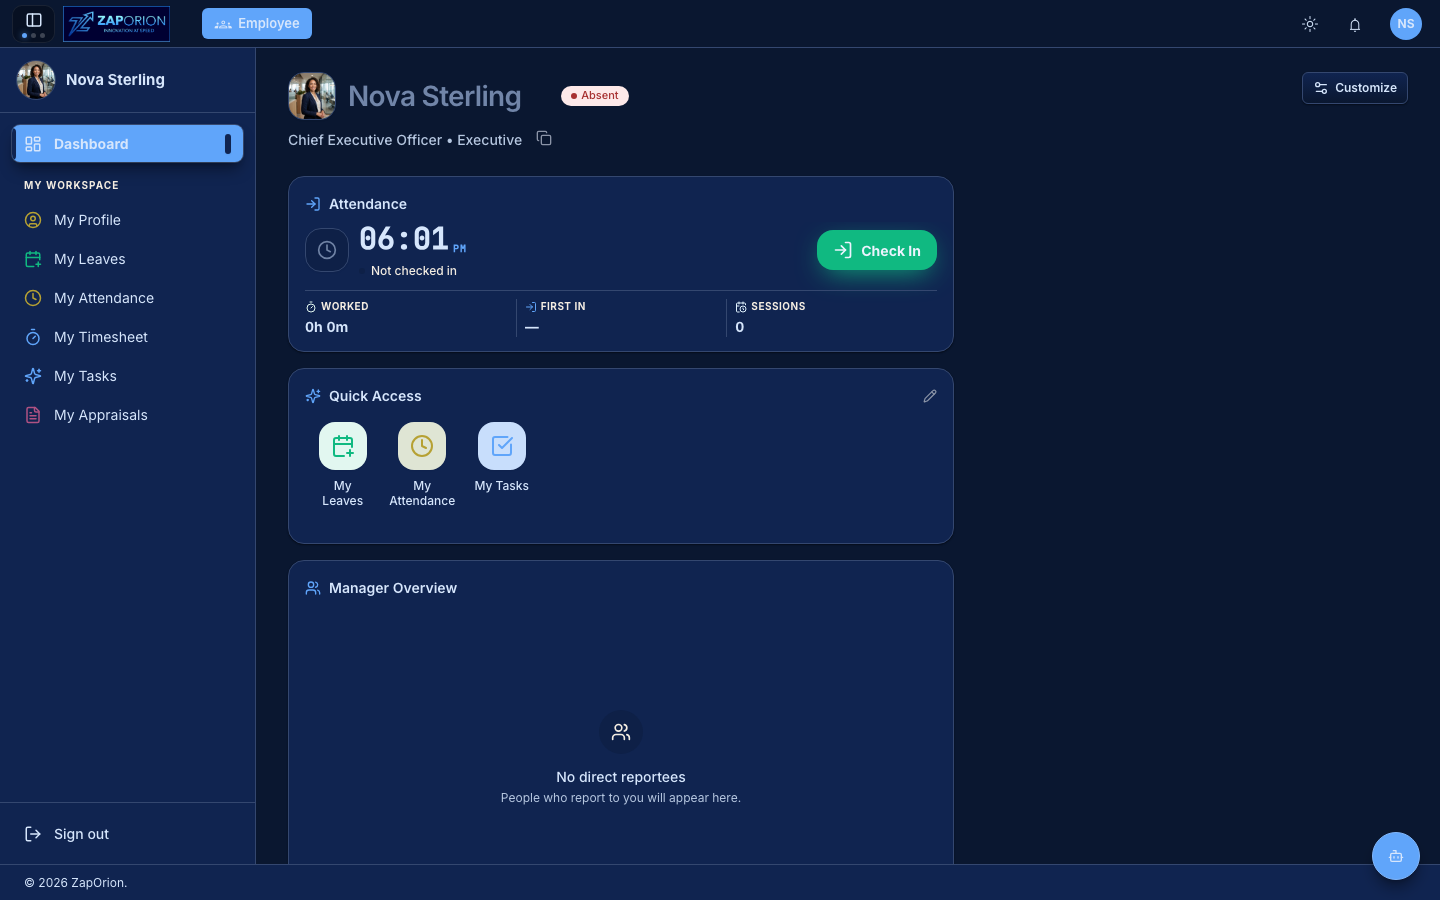Select Dashboard in the sidebar
This screenshot has width=1440, height=900.
coord(127,144)
